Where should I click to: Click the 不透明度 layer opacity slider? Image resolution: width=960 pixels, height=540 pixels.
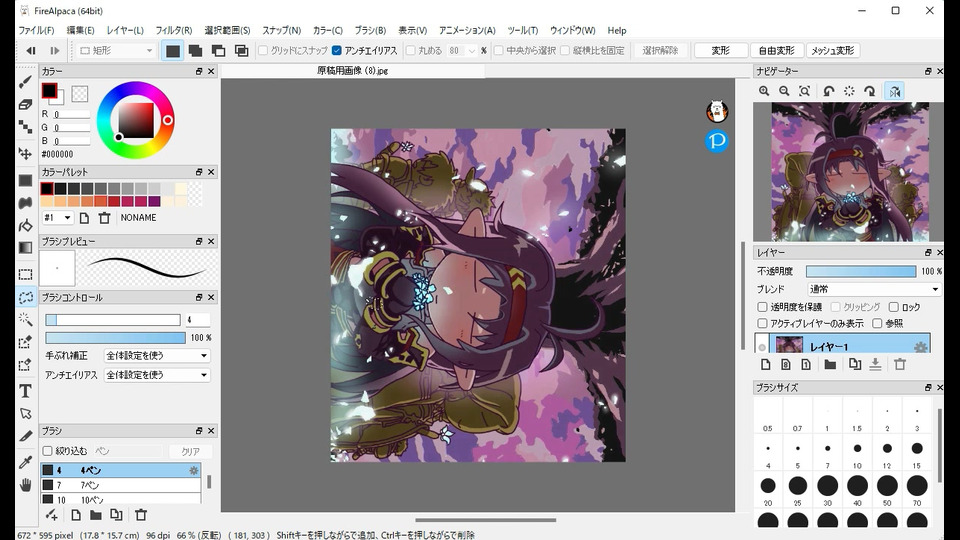coord(861,271)
